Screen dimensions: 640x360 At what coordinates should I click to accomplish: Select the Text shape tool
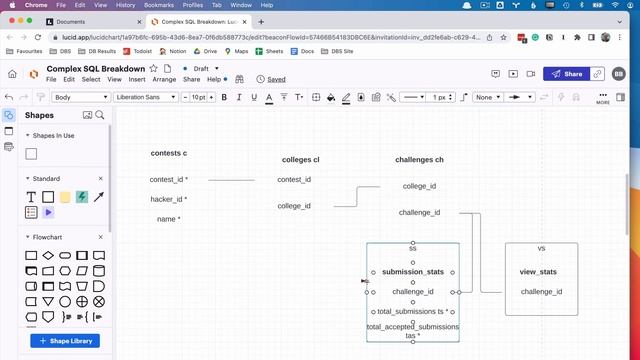pos(31,197)
